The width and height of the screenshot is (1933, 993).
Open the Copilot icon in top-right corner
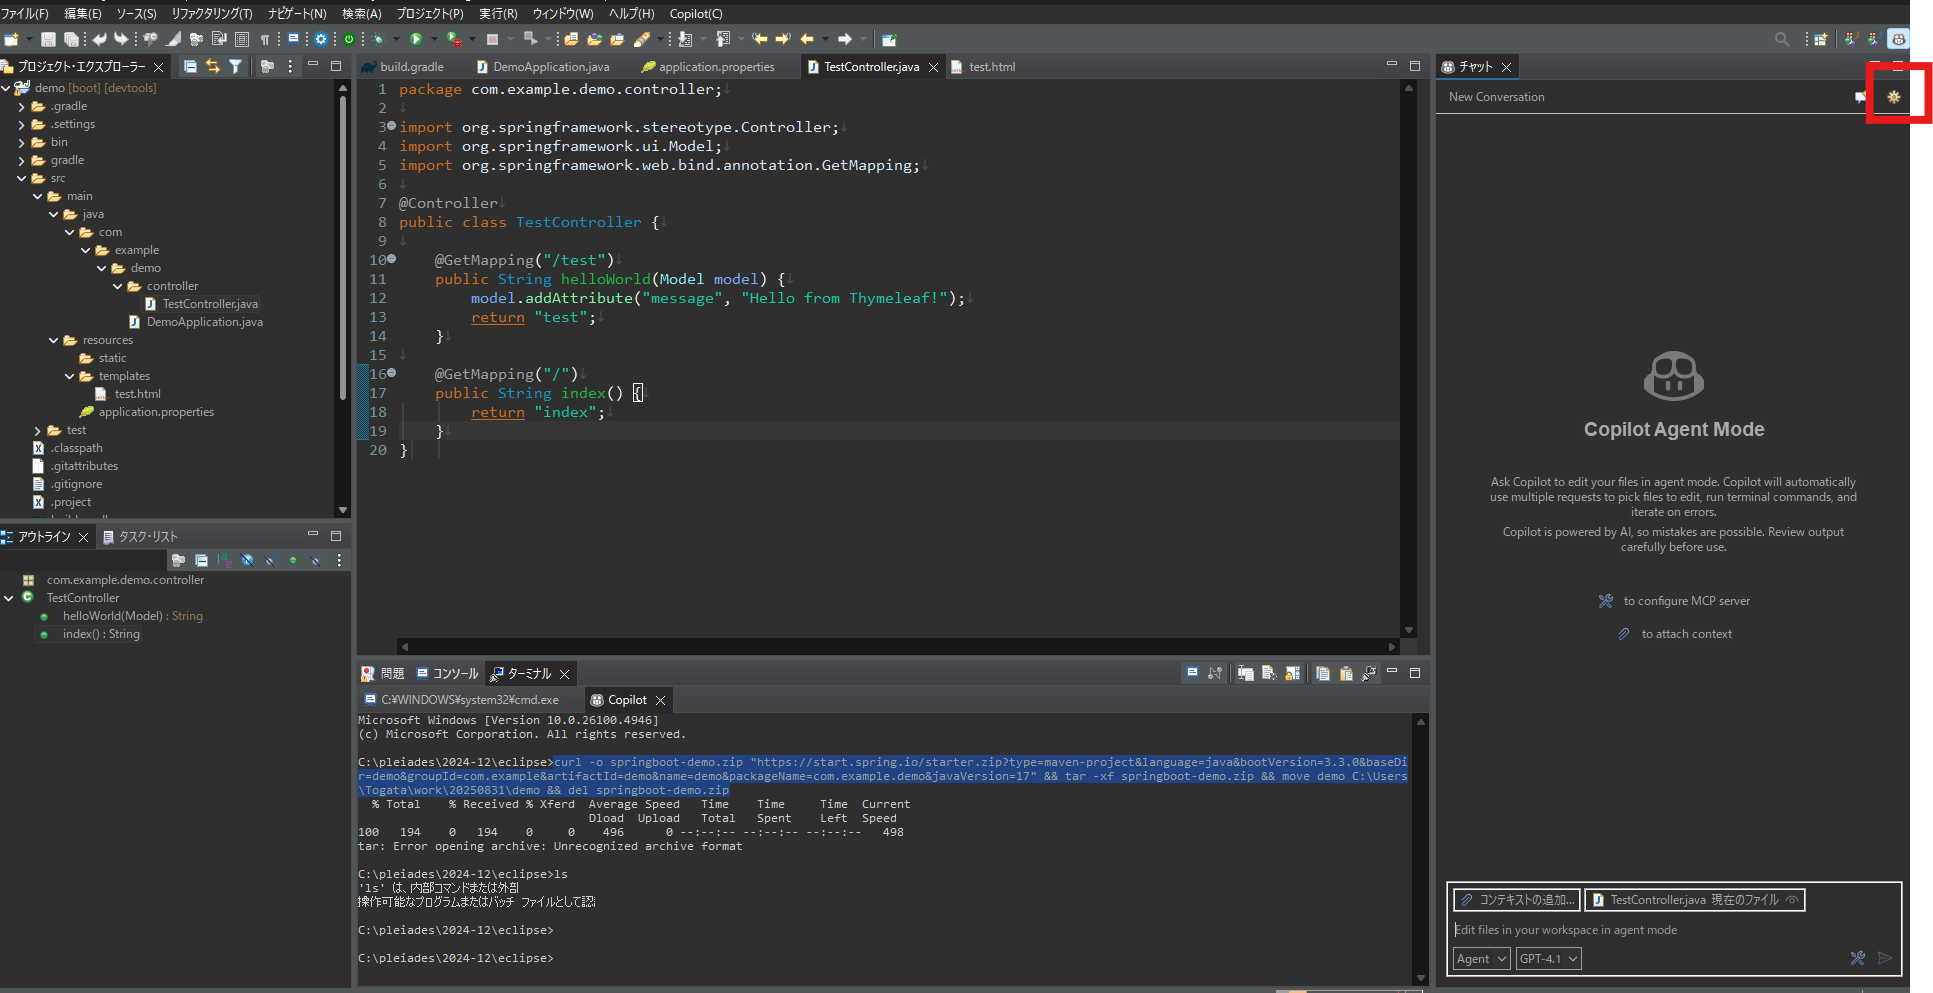(x=1898, y=39)
